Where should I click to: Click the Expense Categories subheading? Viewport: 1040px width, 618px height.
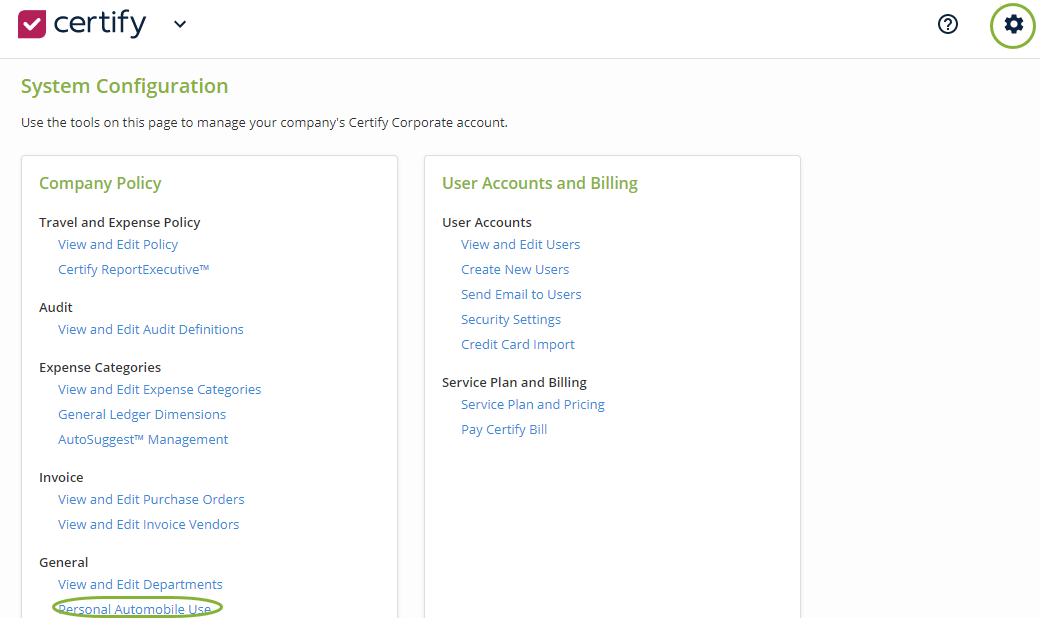point(100,367)
